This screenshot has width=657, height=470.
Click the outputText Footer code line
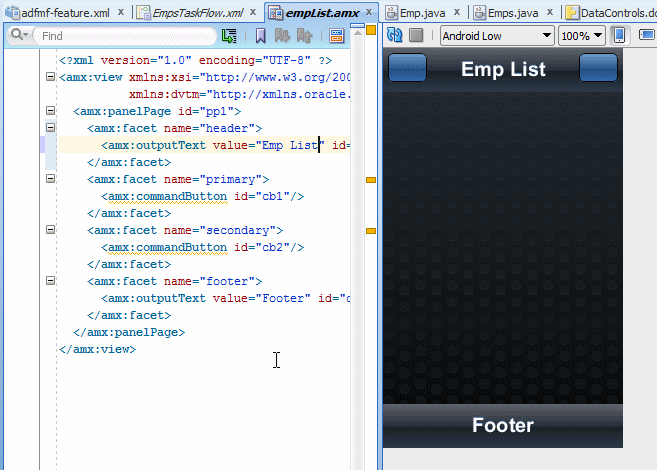tap(225, 298)
